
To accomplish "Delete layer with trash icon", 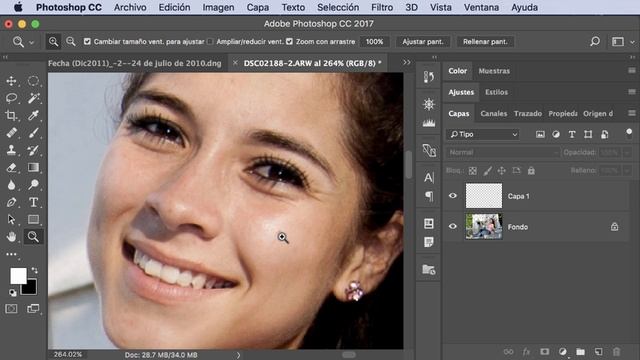I will [616, 351].
